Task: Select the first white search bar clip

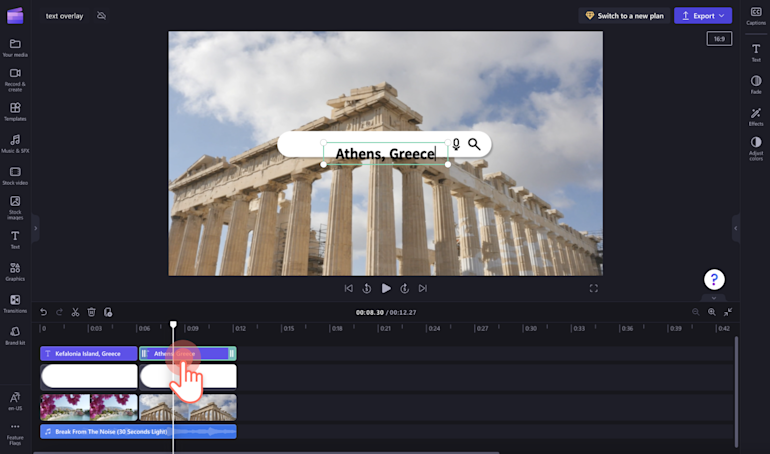Action: pyautogui.click(x=89, y=377)
